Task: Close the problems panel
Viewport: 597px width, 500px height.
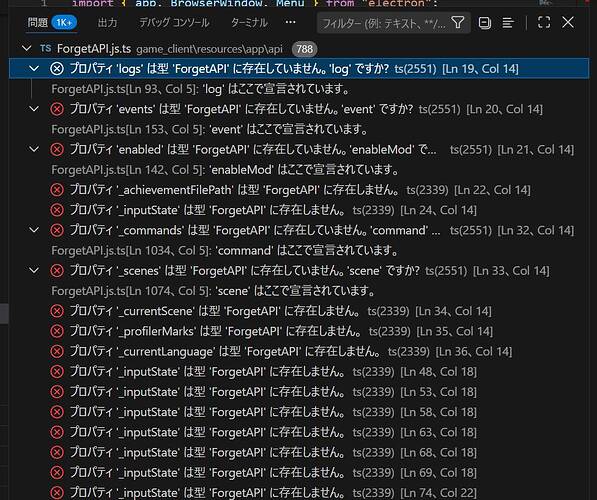Action: coord(568,22)
